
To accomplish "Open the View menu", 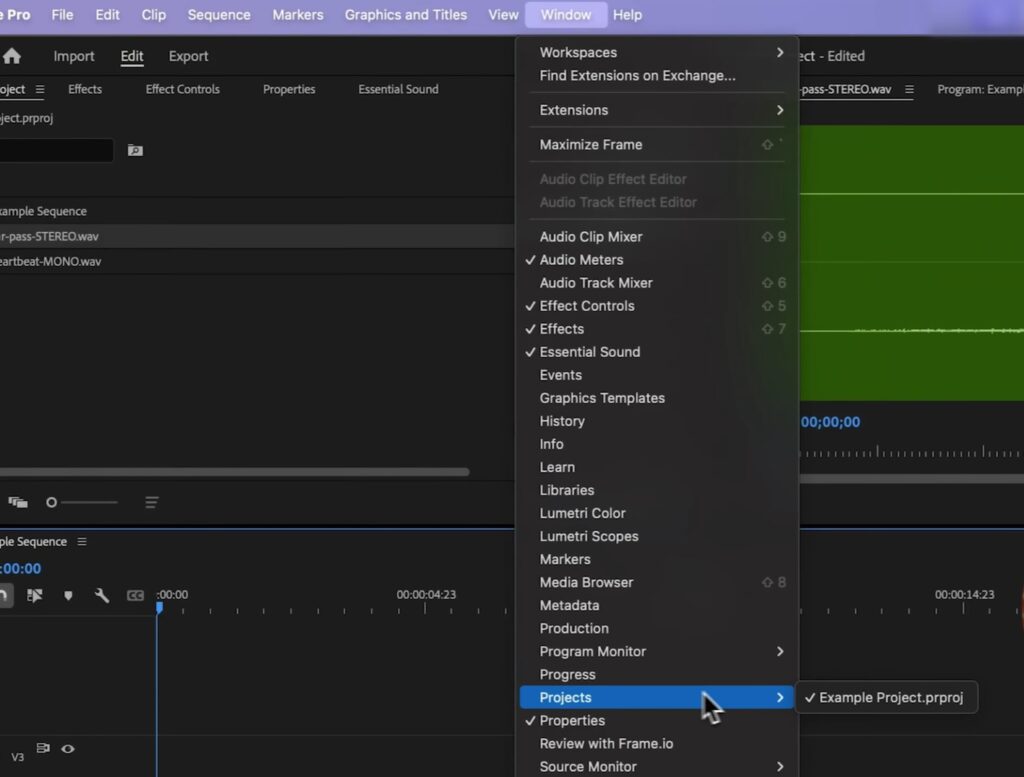I will tap(503, 14).
